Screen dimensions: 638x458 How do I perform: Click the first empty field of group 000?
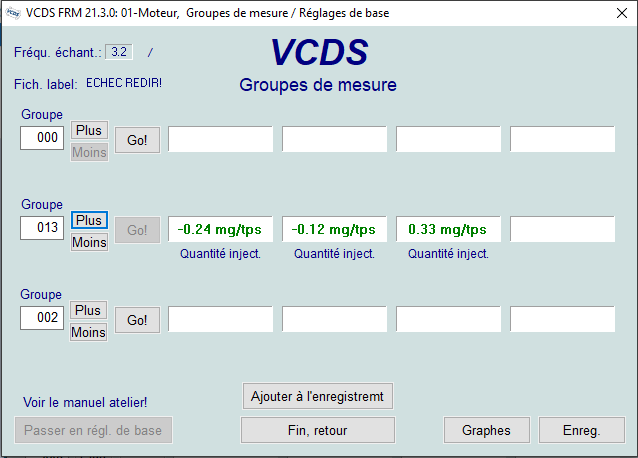220,139
